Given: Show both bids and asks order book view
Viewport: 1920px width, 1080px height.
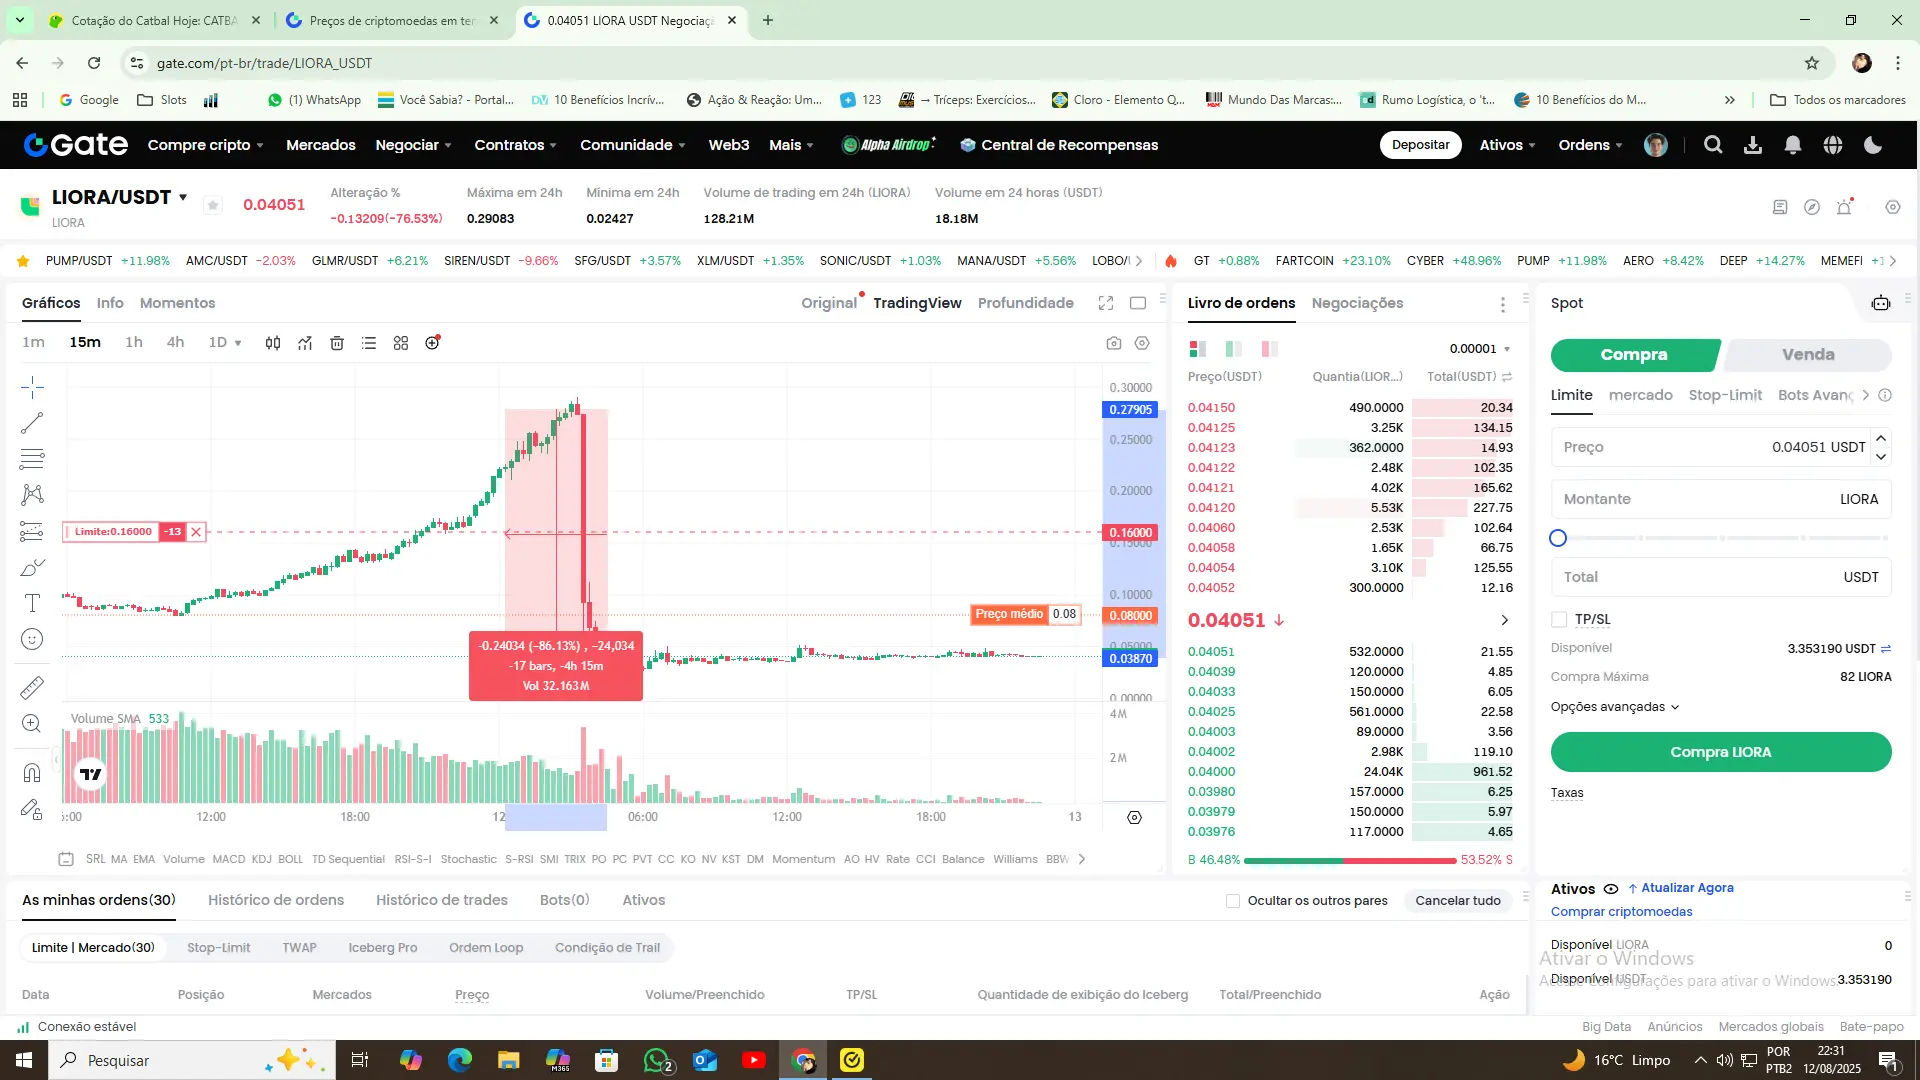Looking at the screenshot, I should 1198,349.
